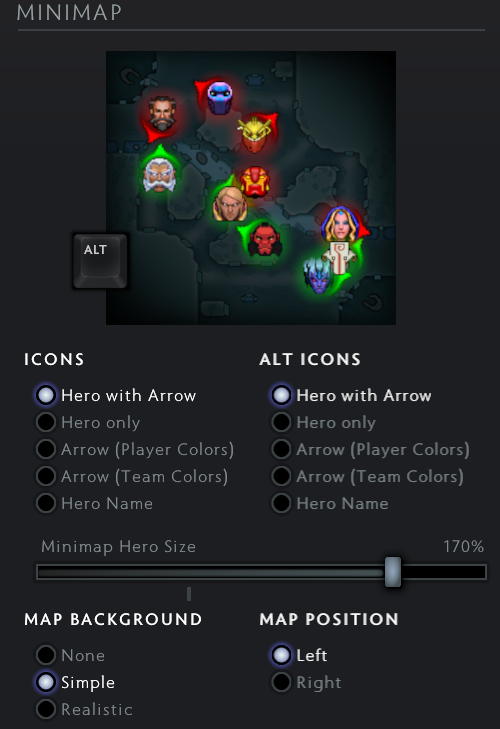Click the blonde Crystal Maiden hero icon
Screen dimensions: 500x729
pyautogui.click(x=341, y=225)
